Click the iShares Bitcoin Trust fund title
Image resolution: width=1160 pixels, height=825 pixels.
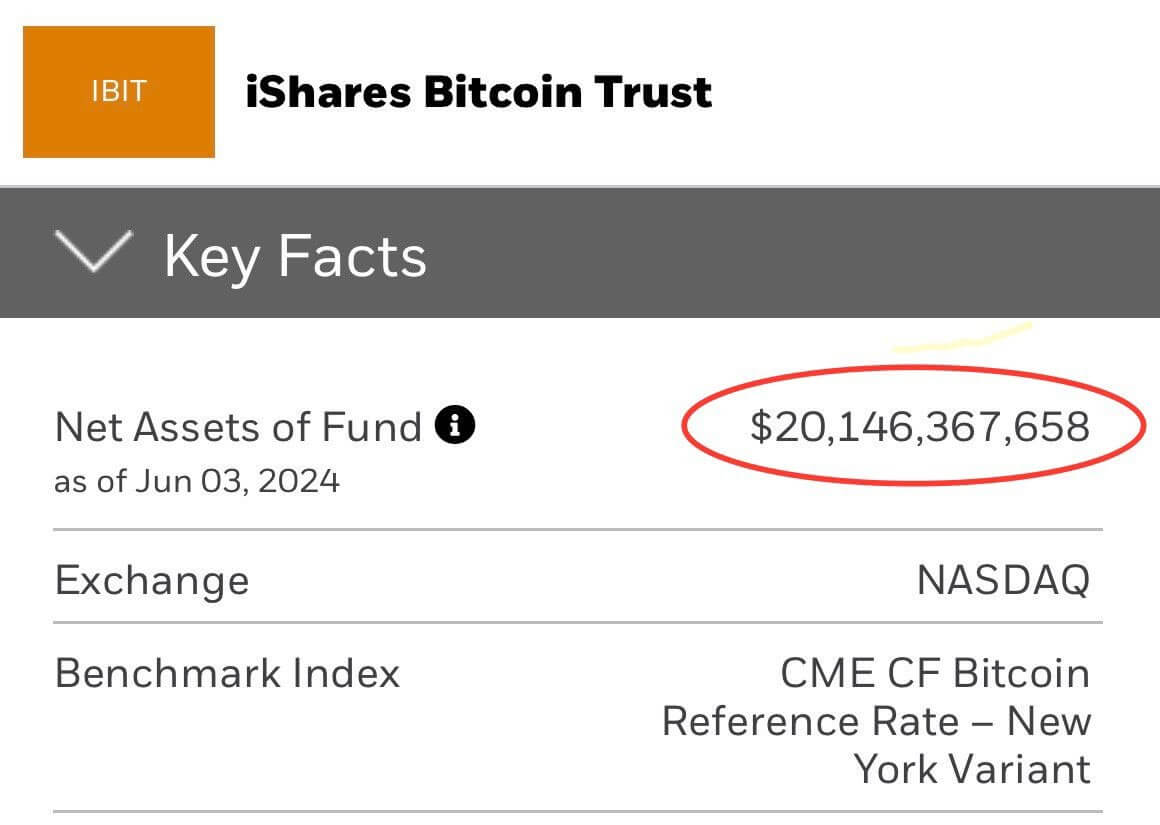click(x=478, y=92)
